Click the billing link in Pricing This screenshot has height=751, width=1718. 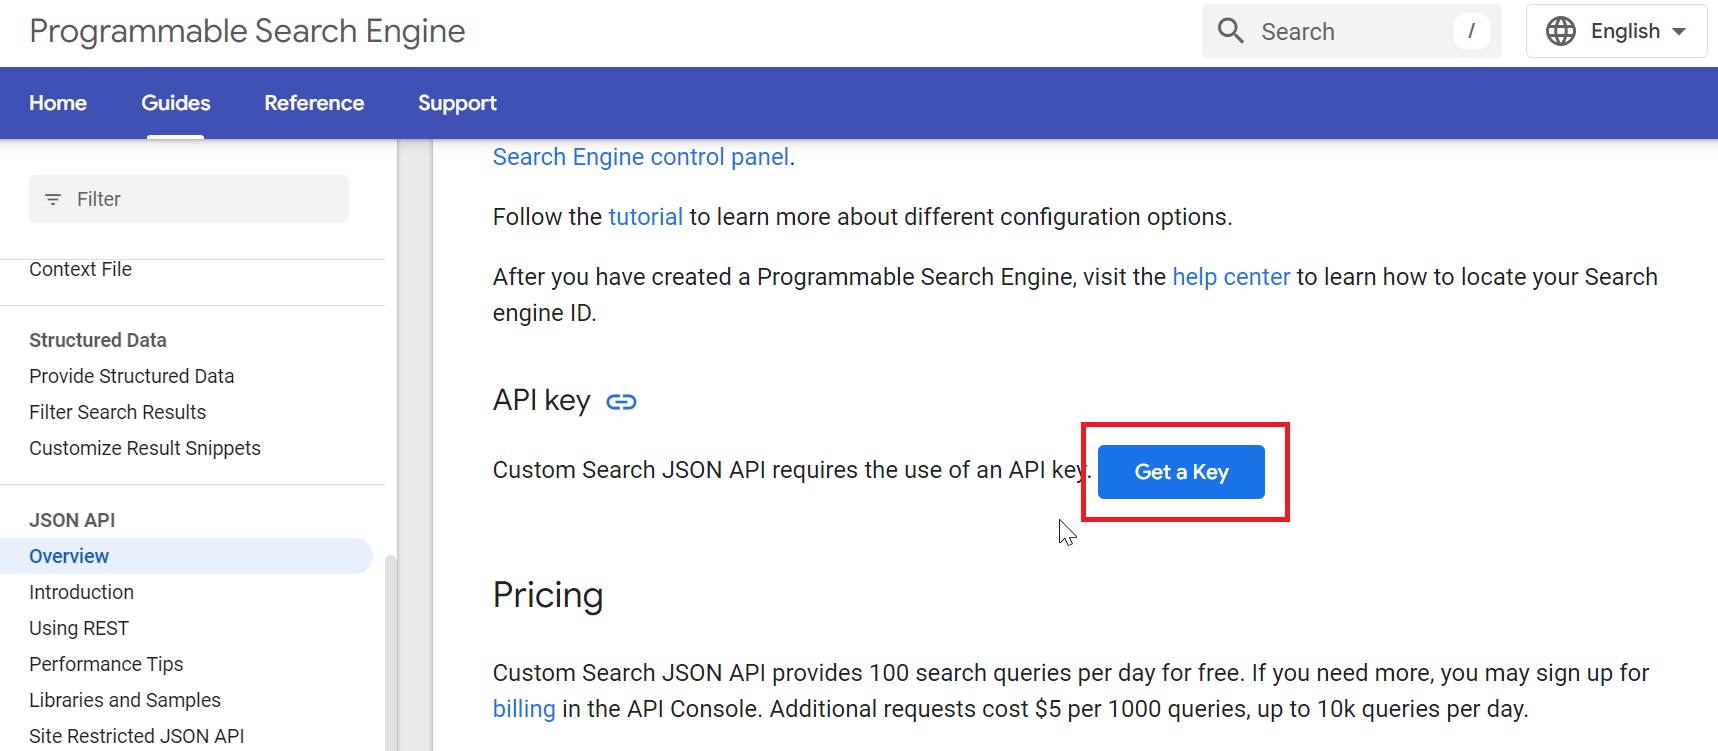[x=524, y=709]
